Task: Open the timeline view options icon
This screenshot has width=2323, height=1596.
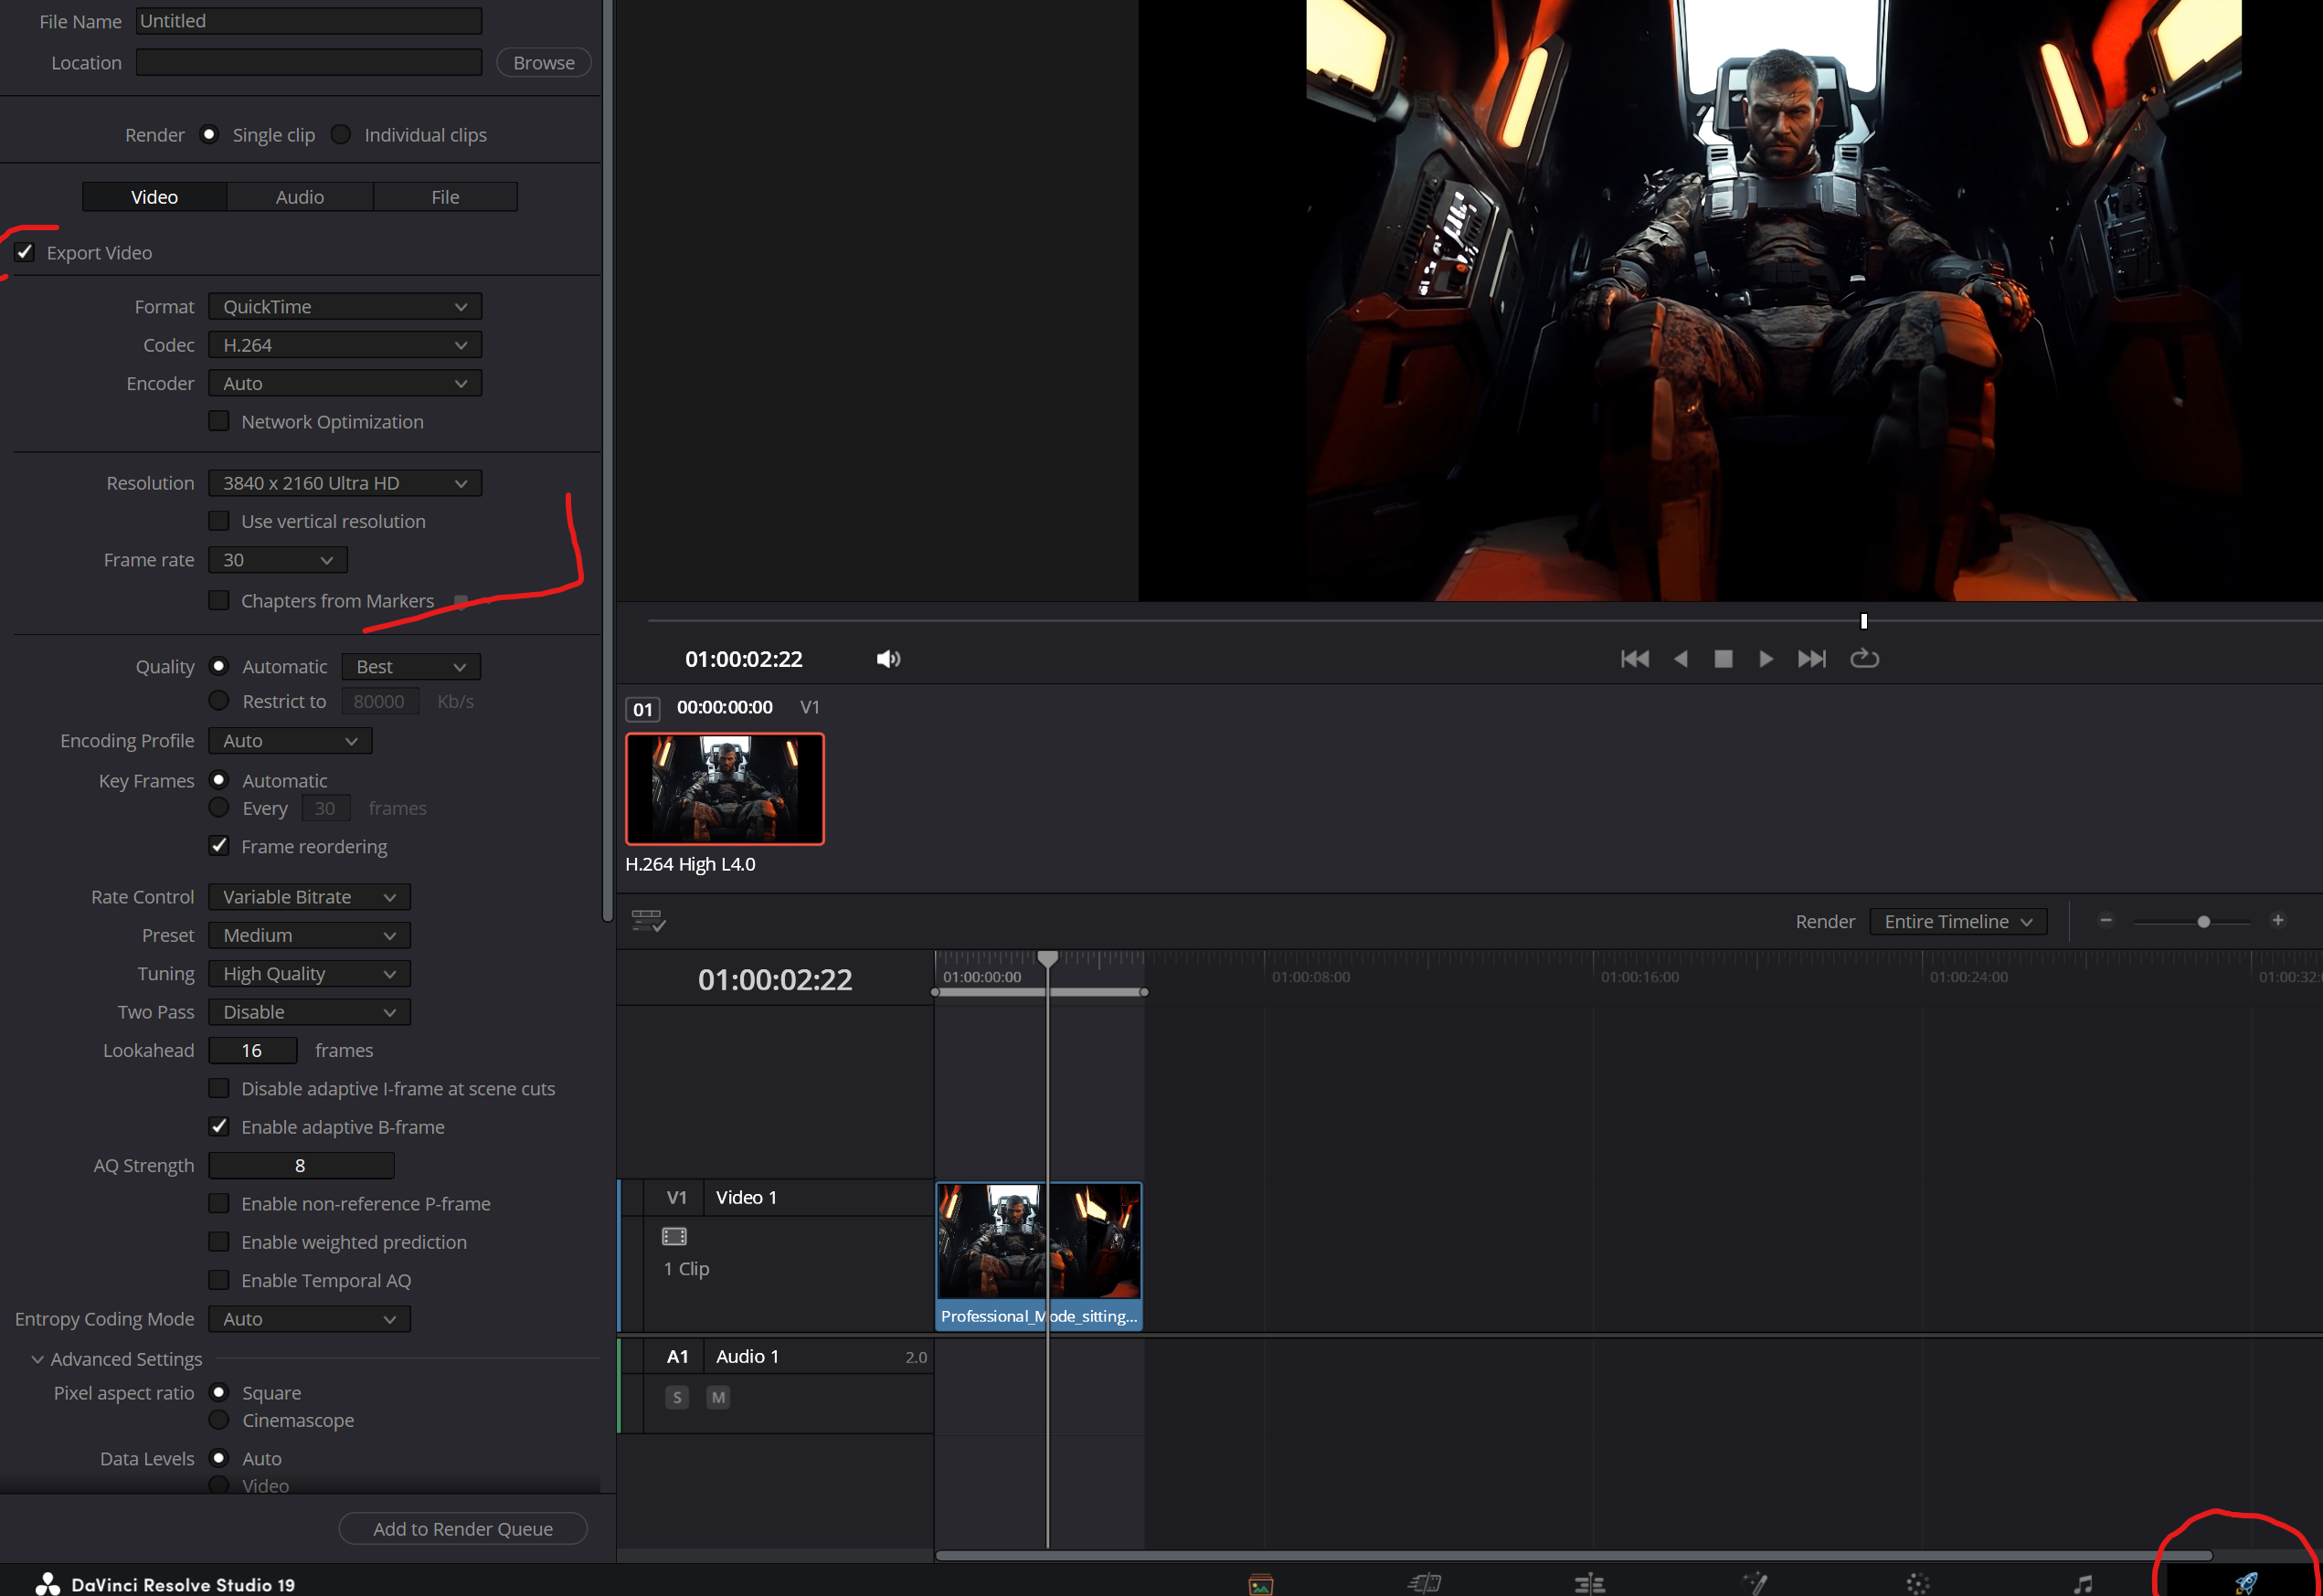Action: click(648, 920)
